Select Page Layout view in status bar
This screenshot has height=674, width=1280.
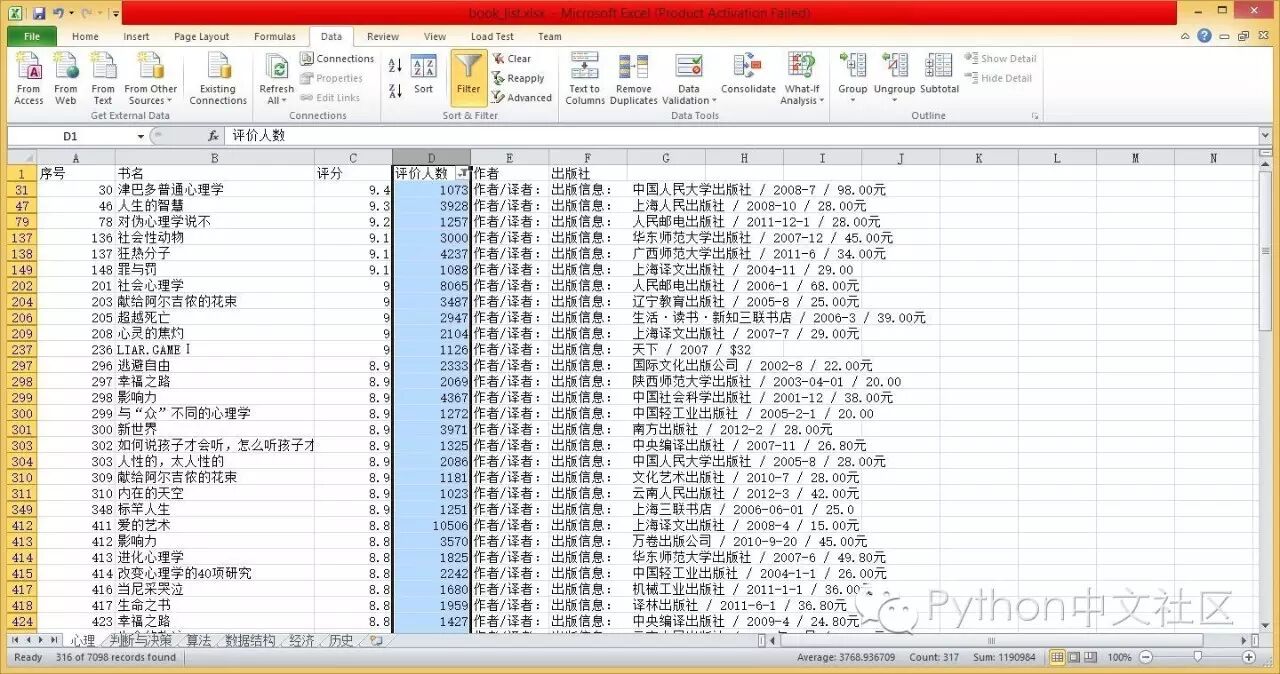click(x=1074, y=657)
